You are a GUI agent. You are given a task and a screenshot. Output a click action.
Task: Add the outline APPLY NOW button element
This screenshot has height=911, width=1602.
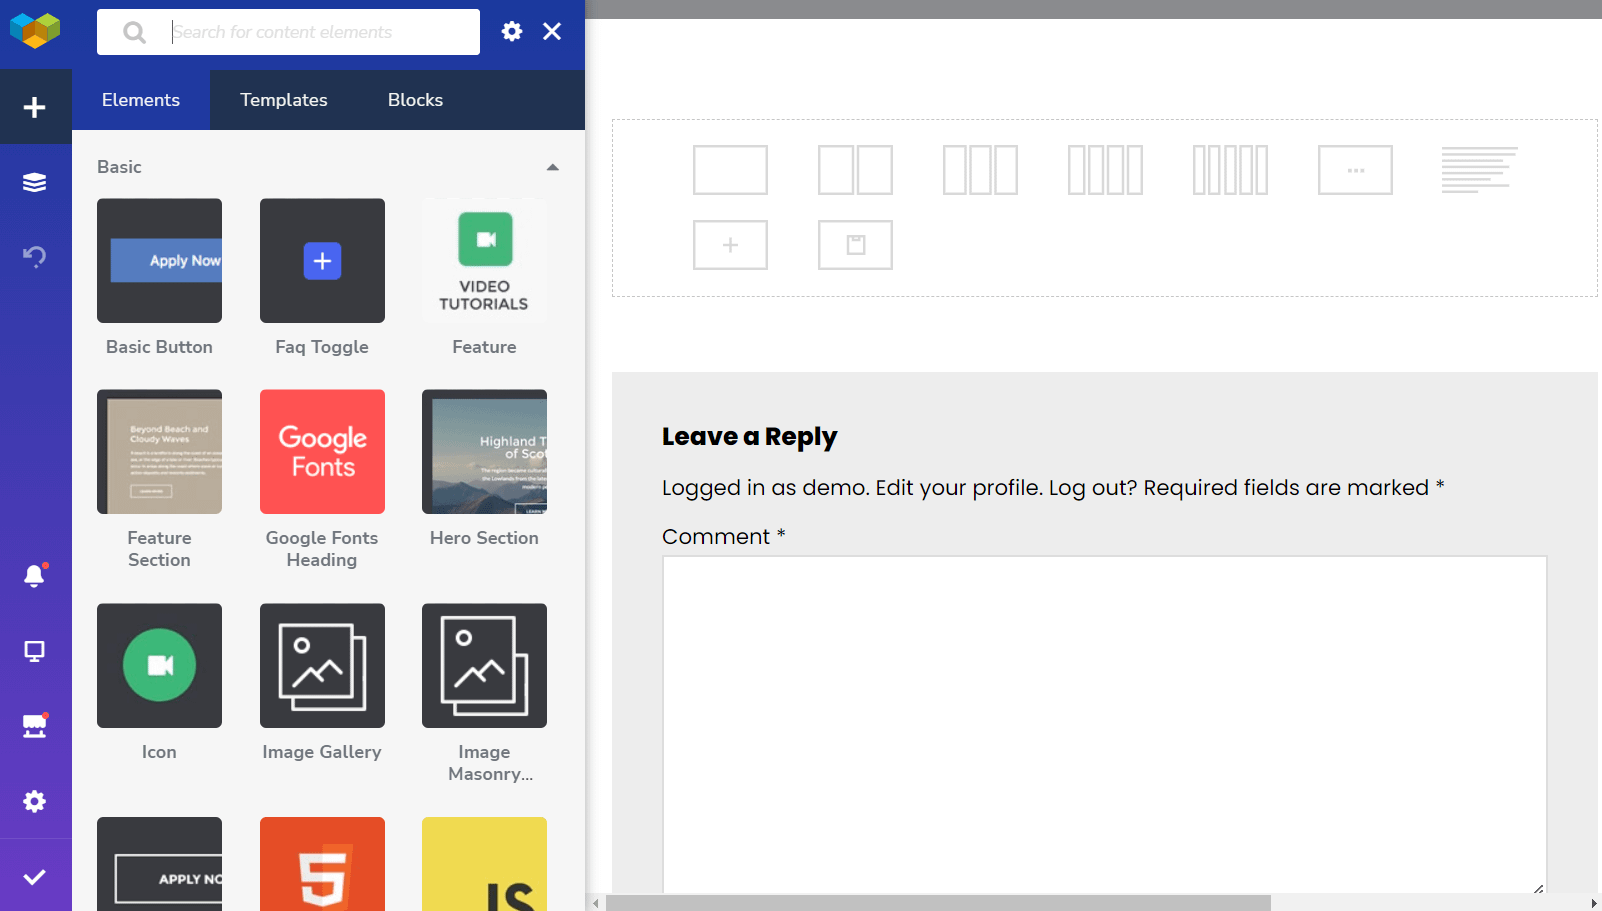click(160, 865)
